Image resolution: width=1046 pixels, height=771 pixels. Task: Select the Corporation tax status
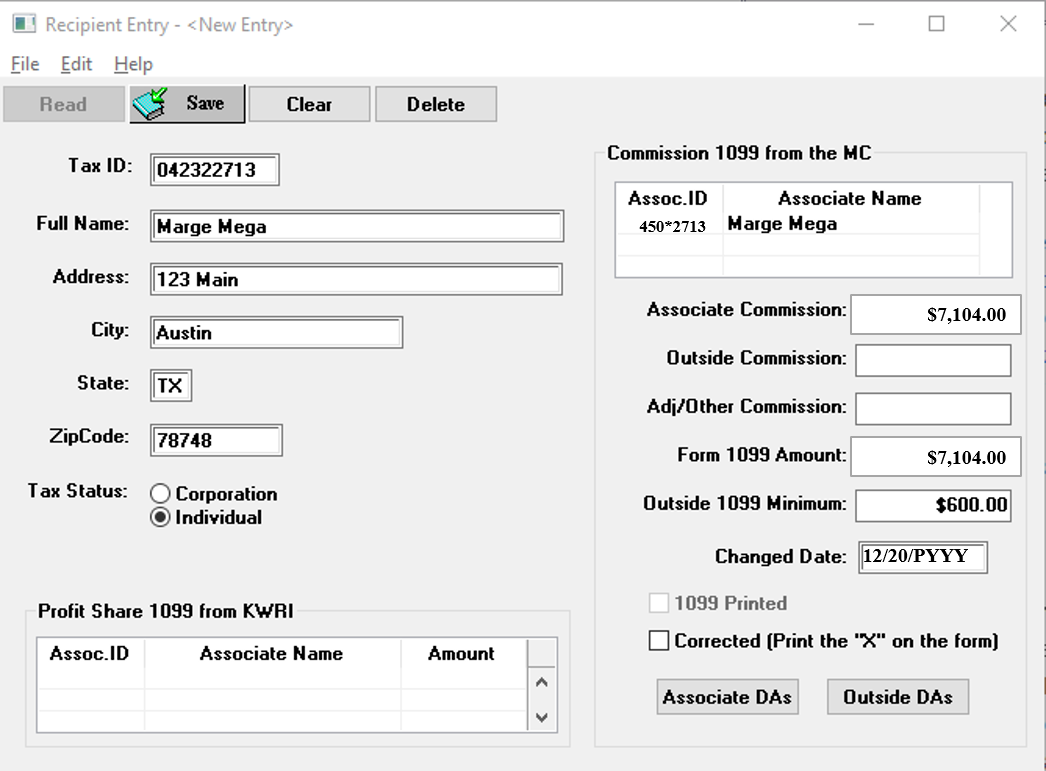[160, 494]
